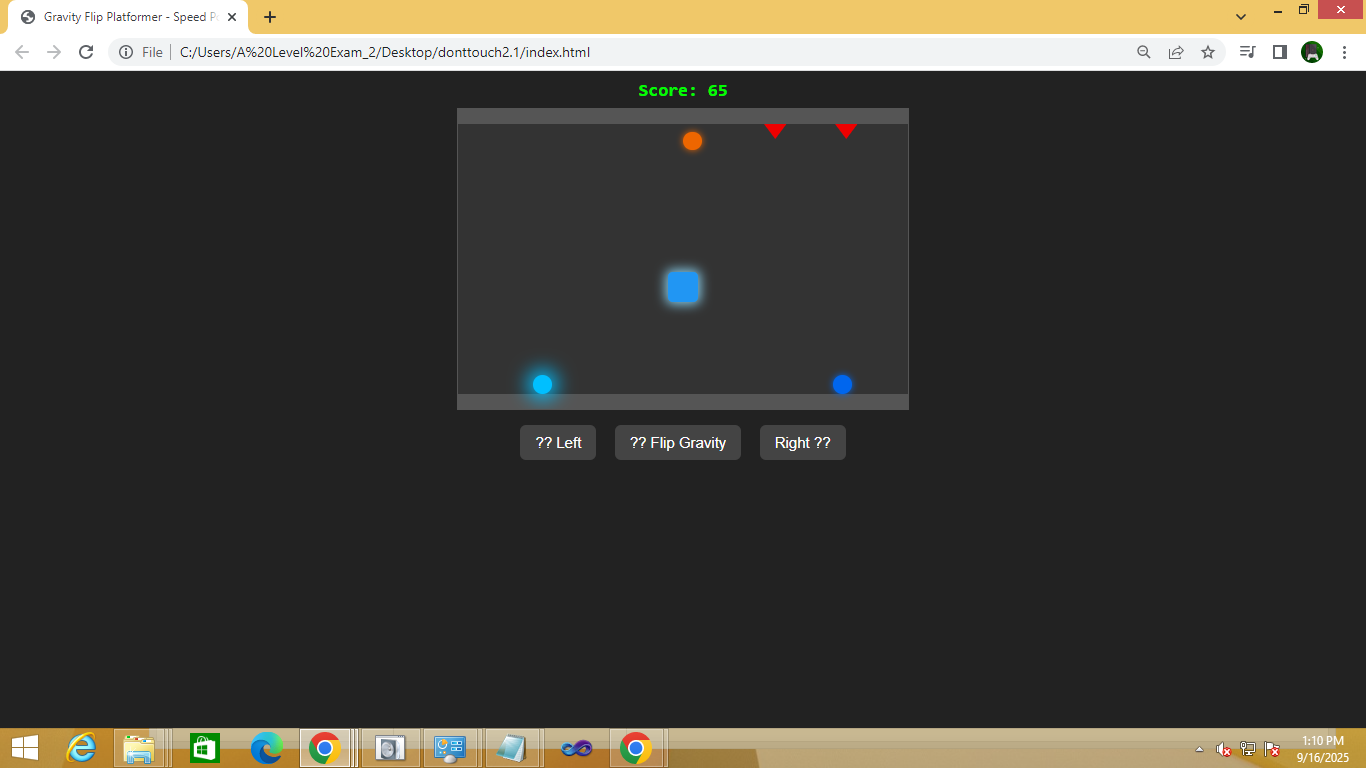The image size is (1366, 768).
Task: Click the Left movement button
Action: [558, 443]
